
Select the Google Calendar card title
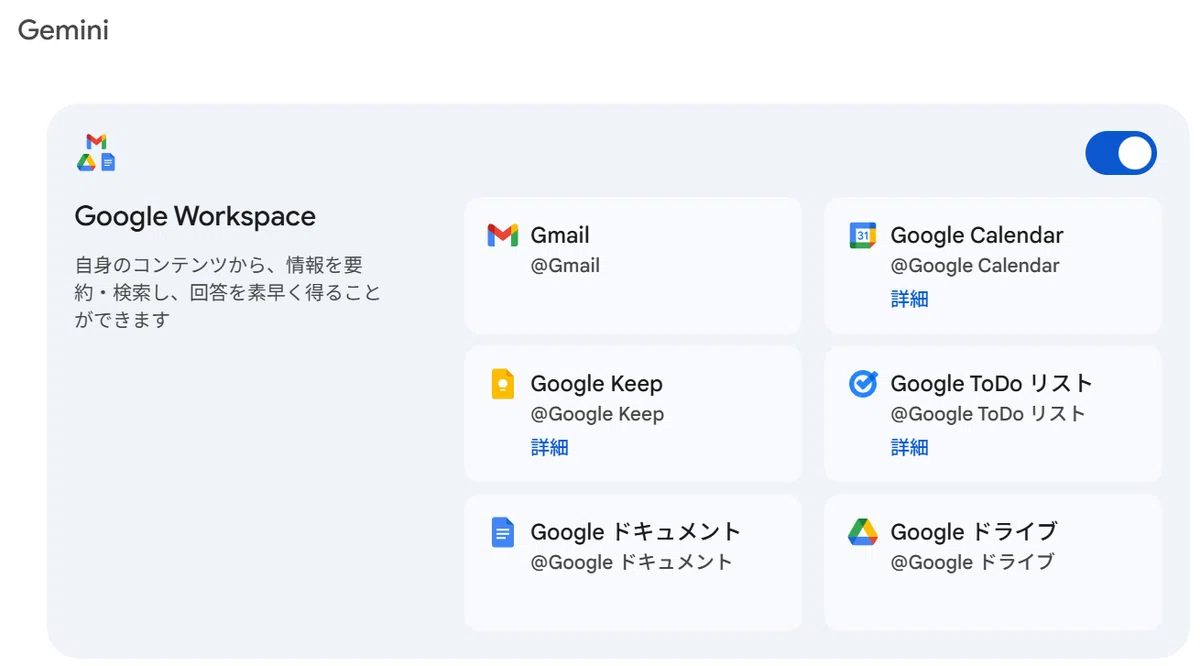pos(977,235)
